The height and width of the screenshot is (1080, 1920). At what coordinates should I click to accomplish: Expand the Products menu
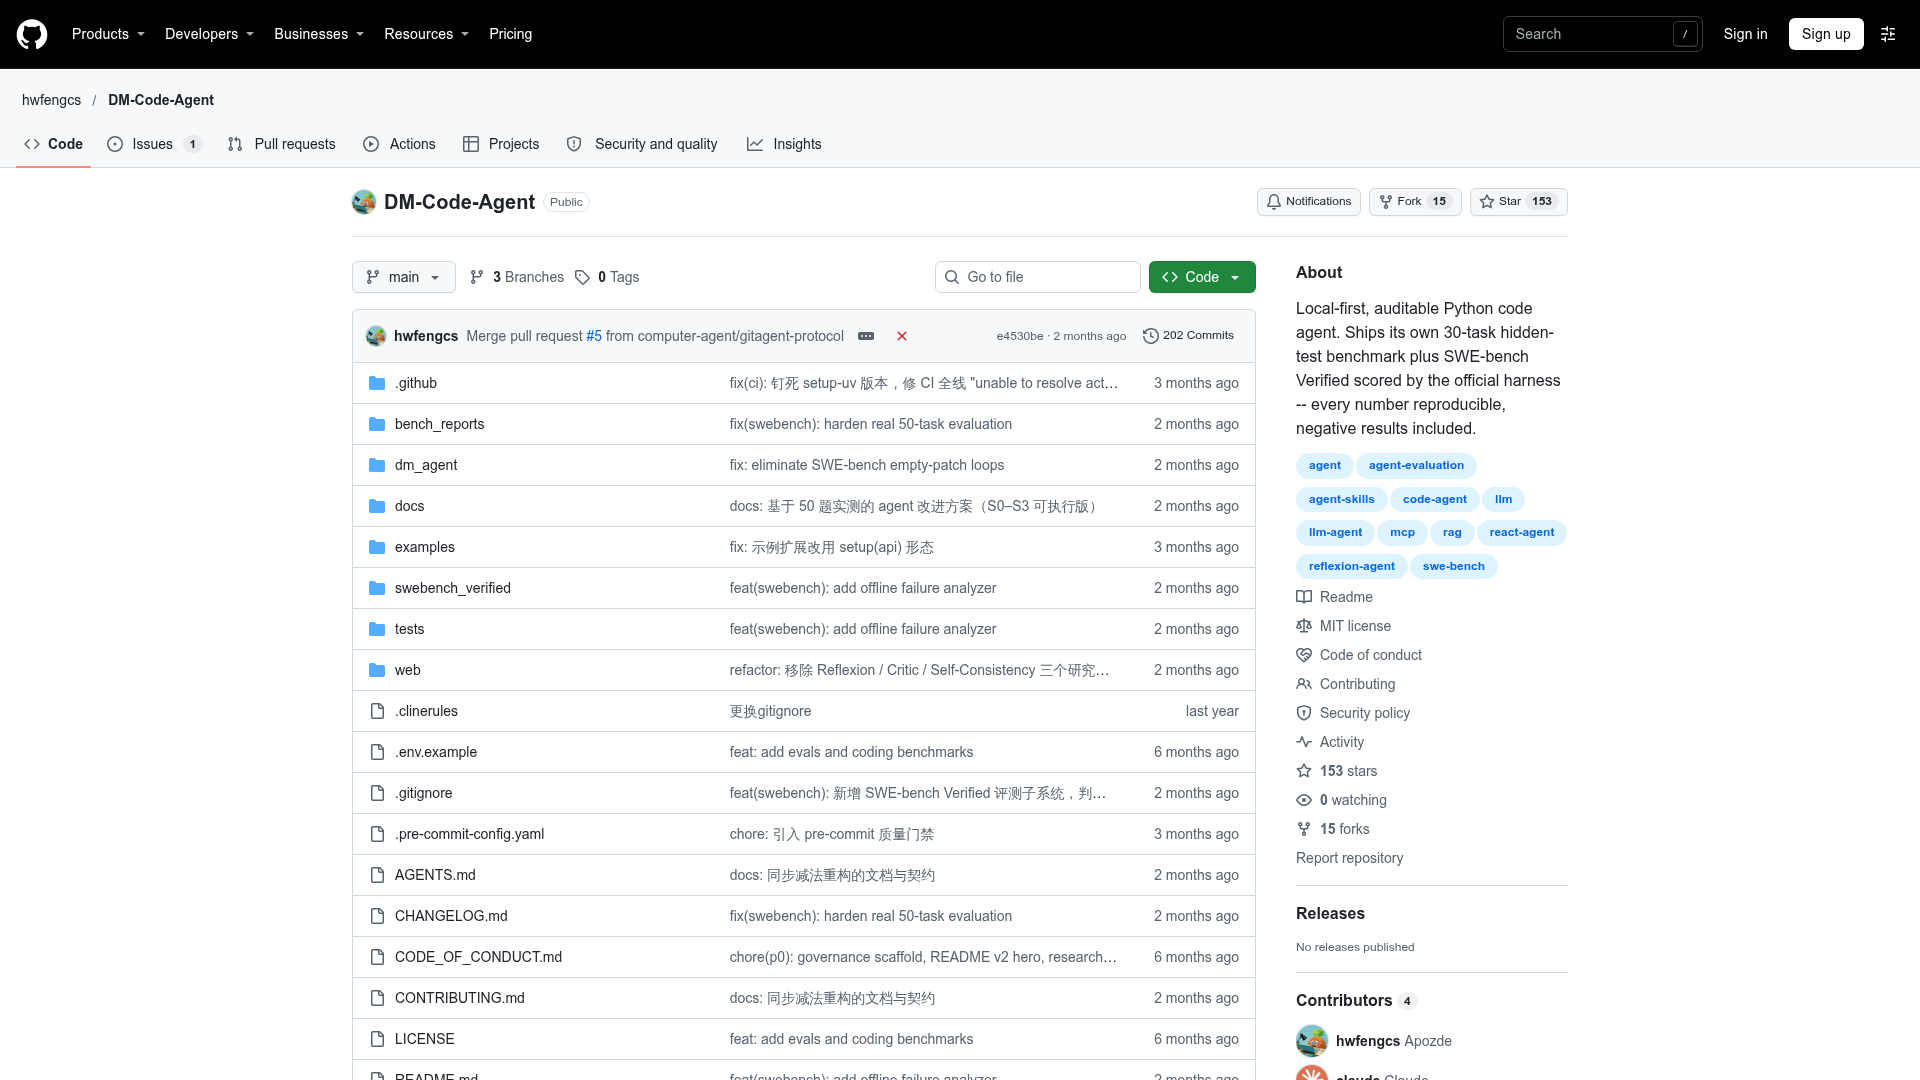click(108, 34)
